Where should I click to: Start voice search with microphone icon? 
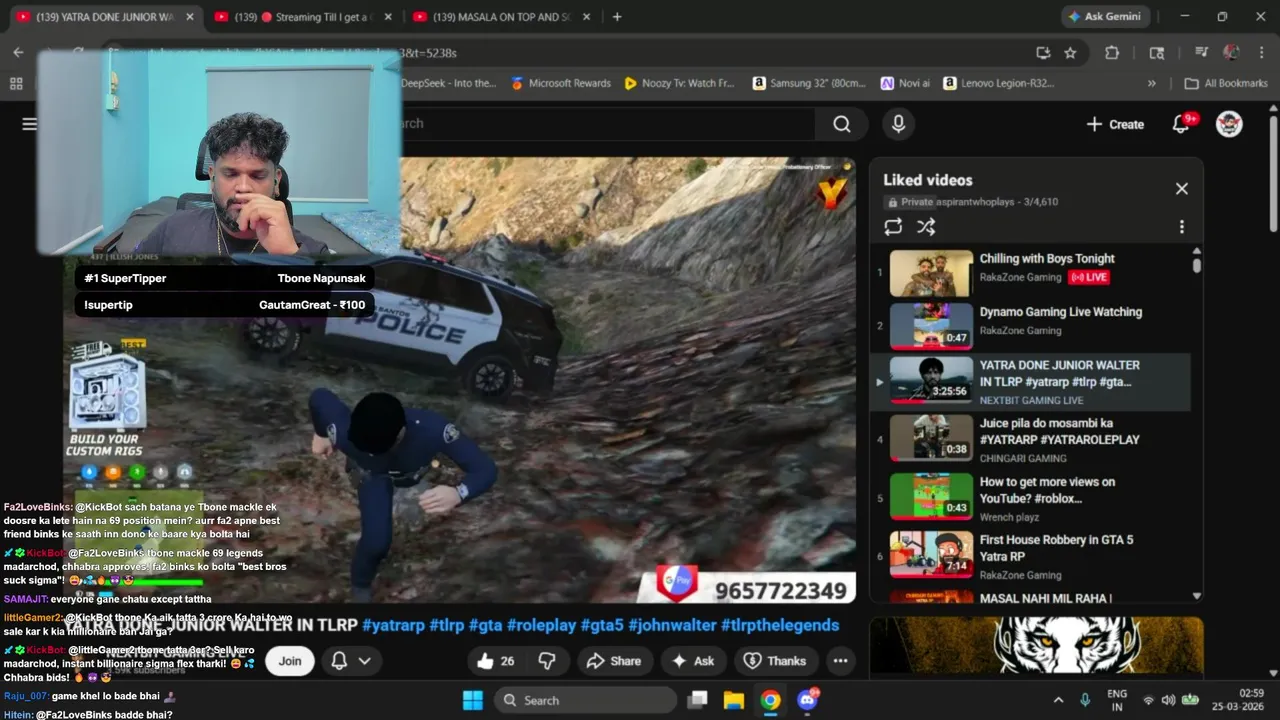click(898, 124)
